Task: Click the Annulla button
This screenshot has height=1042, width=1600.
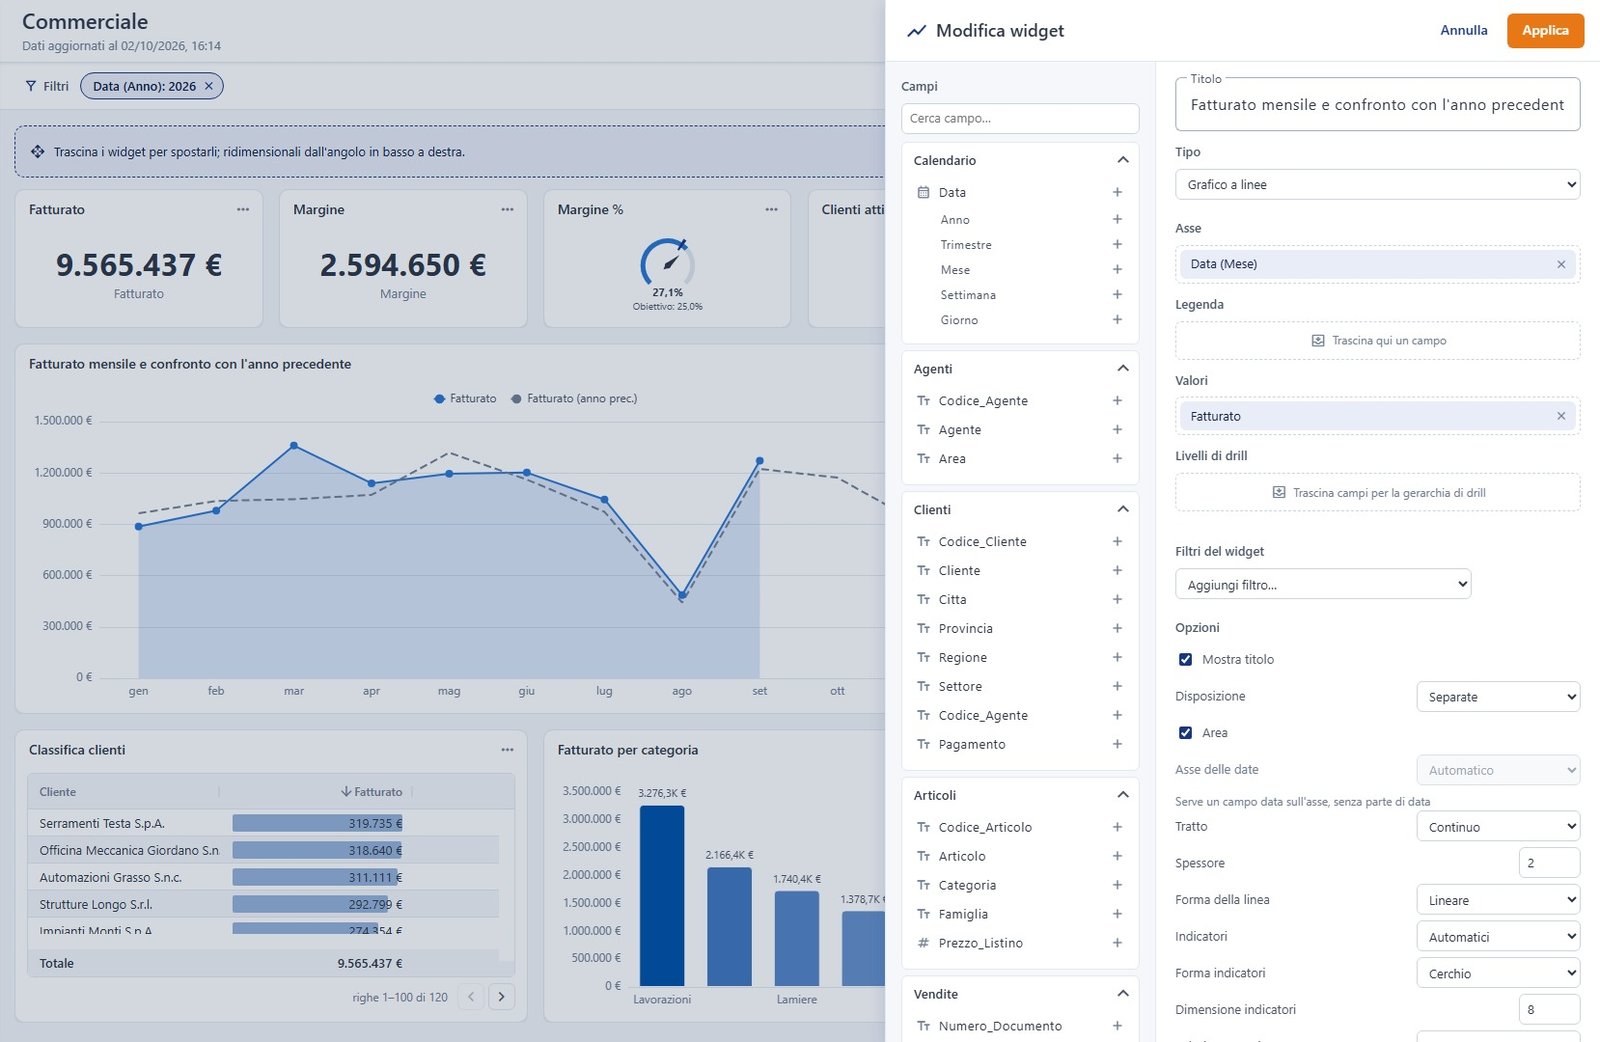Action: tap(1464, 30)
